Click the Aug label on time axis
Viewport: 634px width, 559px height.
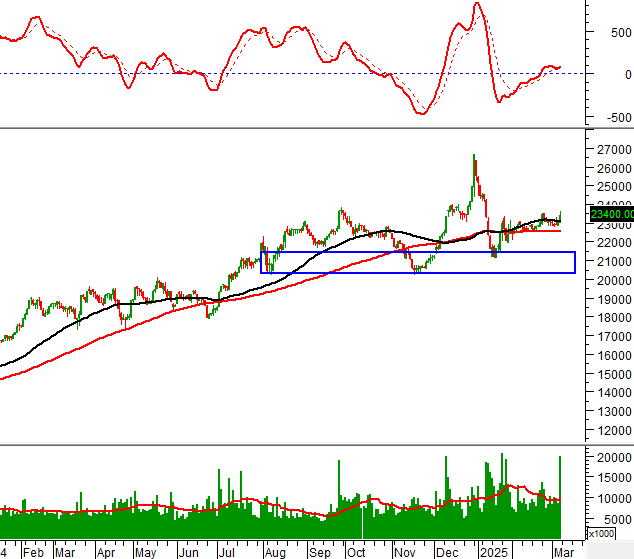click(x=275, y=553)
